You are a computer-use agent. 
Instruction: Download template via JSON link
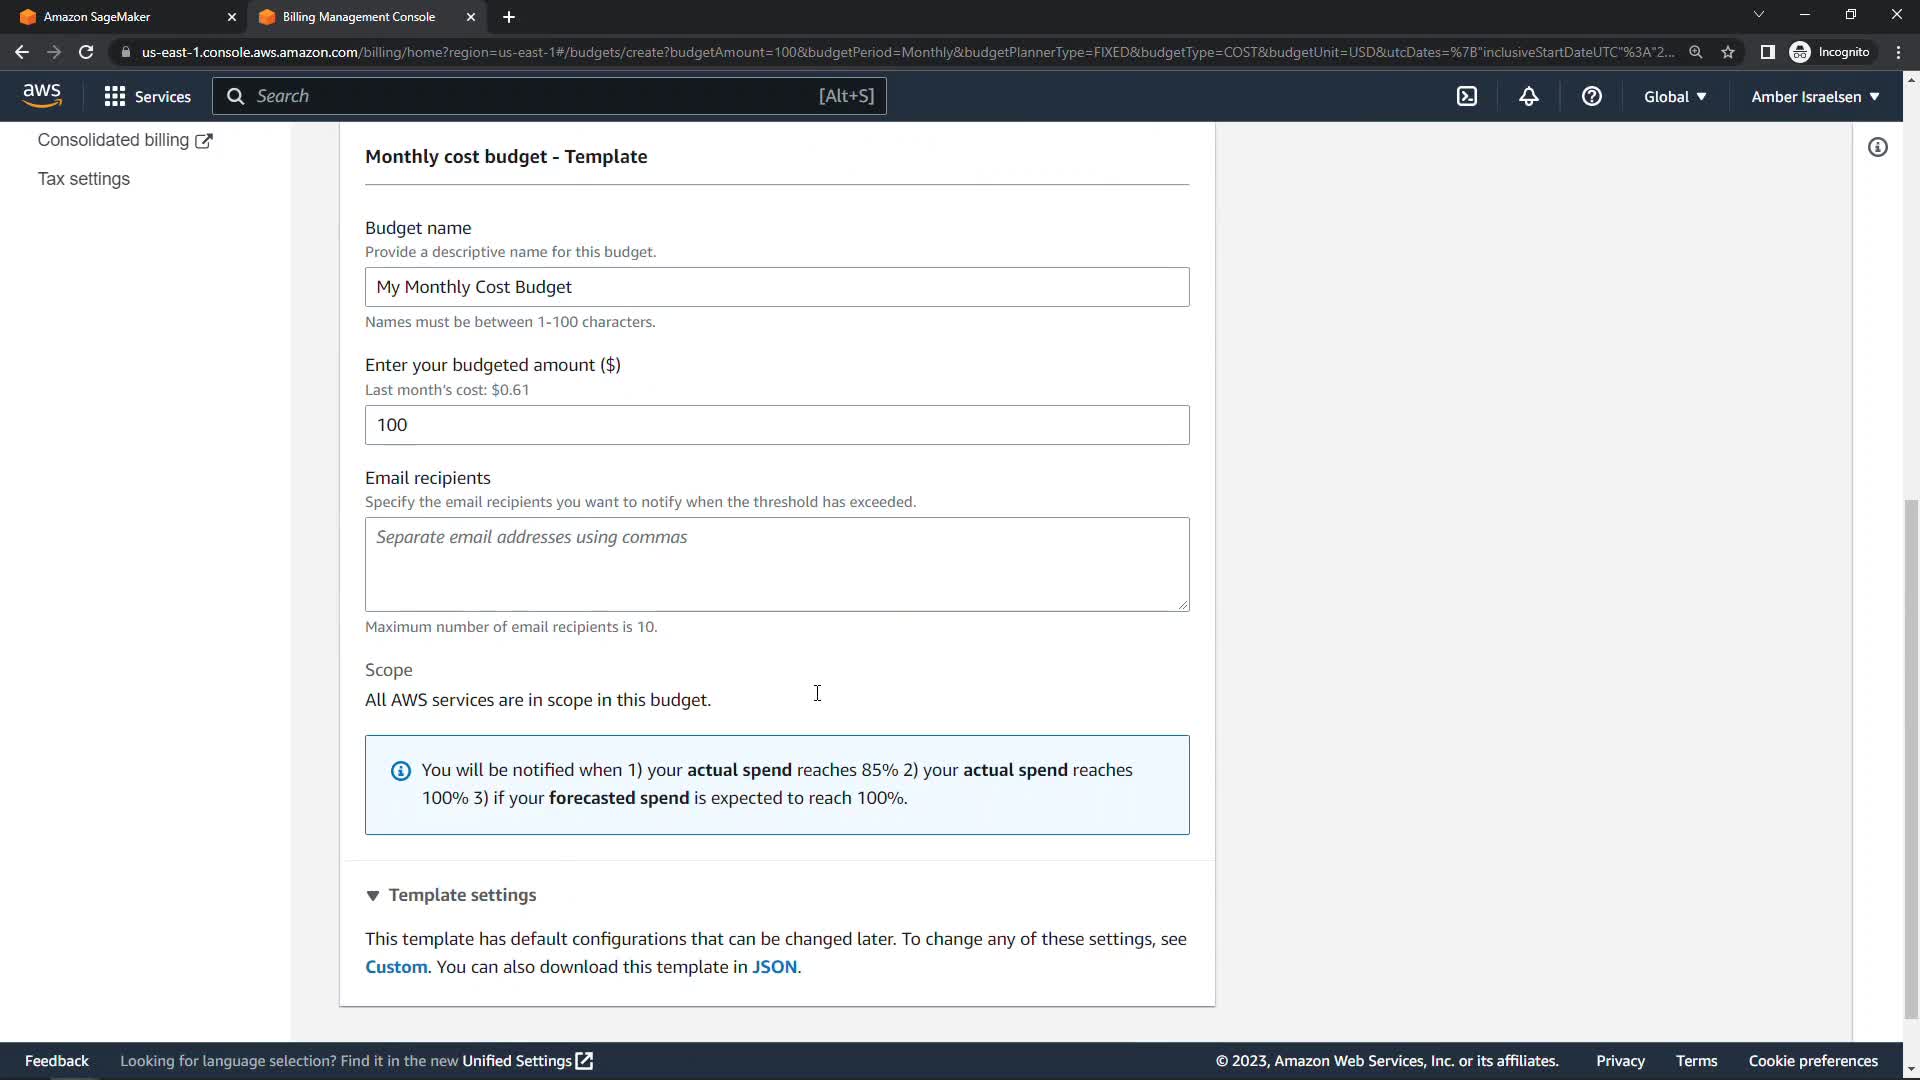(774, 967)
